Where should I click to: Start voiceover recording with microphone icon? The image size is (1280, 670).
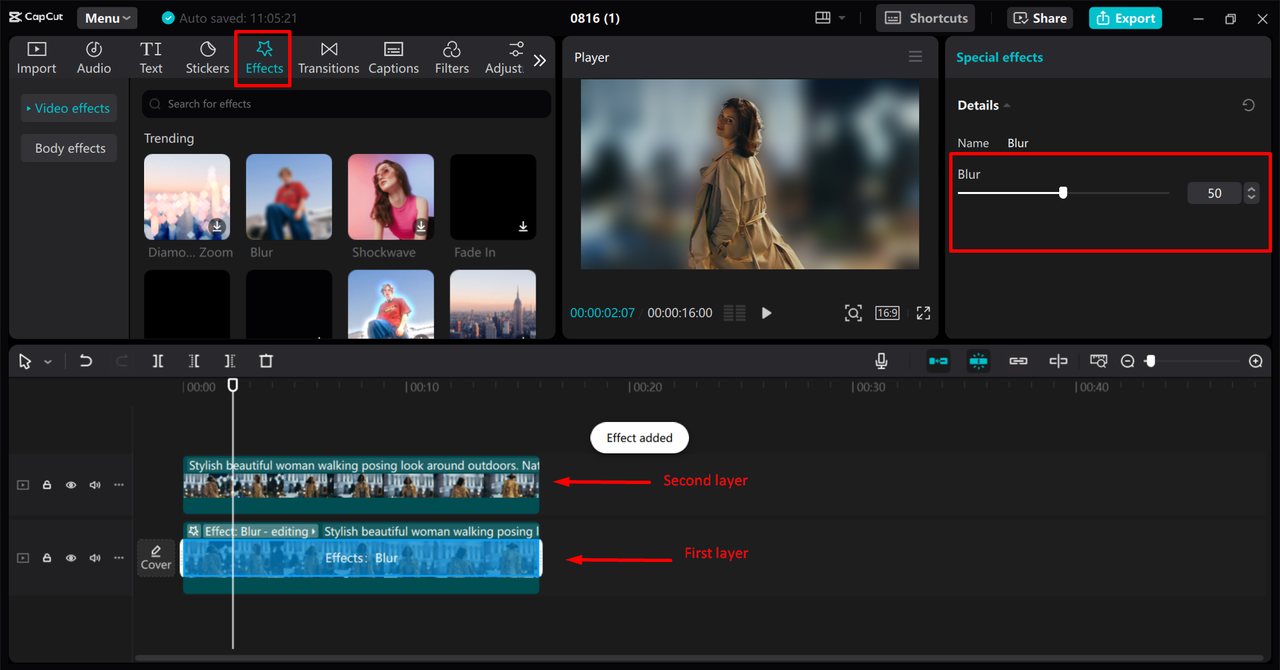click(x=881, y=361)
